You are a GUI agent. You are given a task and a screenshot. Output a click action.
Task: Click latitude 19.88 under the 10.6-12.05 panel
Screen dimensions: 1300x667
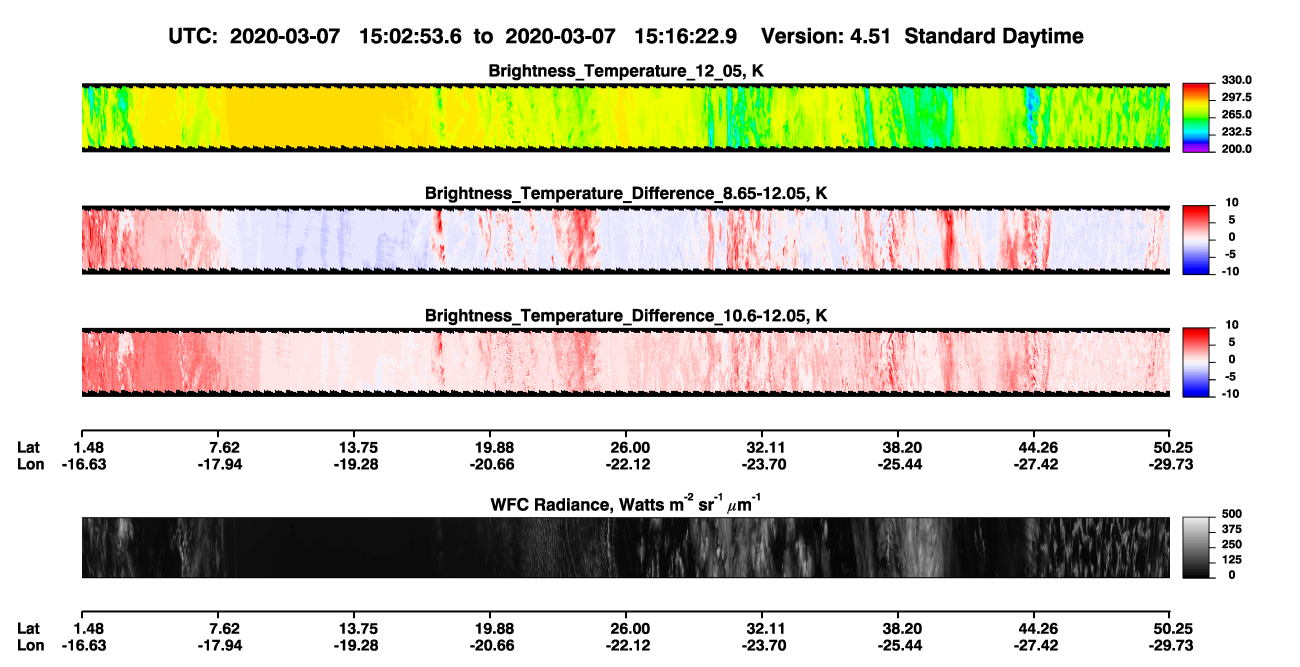pos(489,447)
